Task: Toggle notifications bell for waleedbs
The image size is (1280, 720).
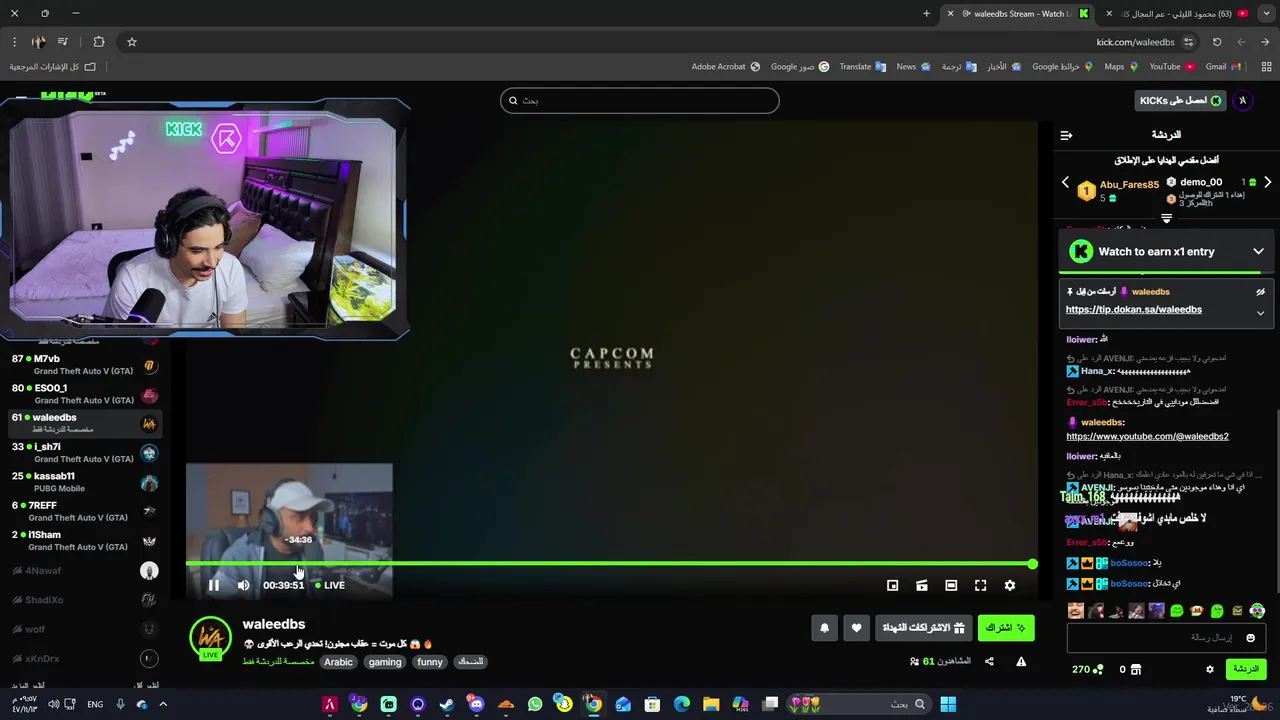Action: (824, 628)
